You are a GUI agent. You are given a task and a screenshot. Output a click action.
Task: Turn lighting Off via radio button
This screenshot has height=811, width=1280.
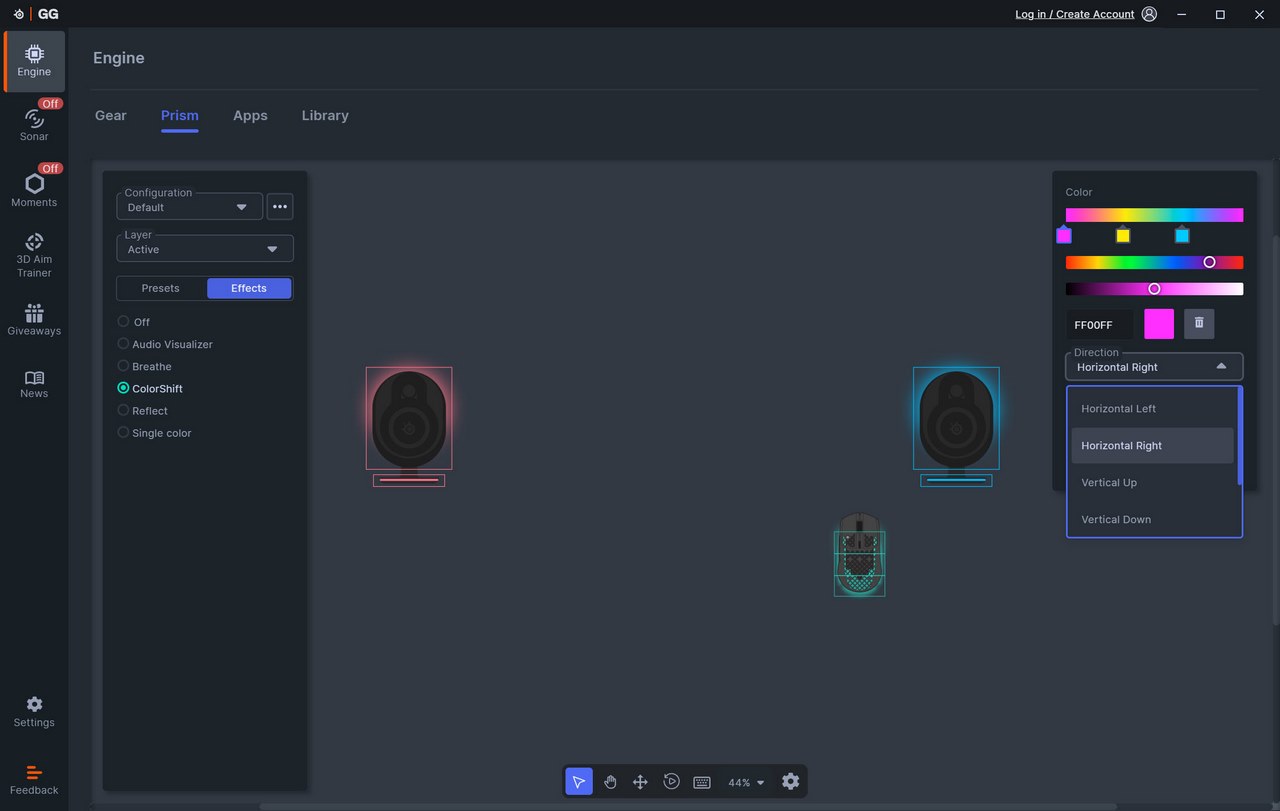click(124, 322)
